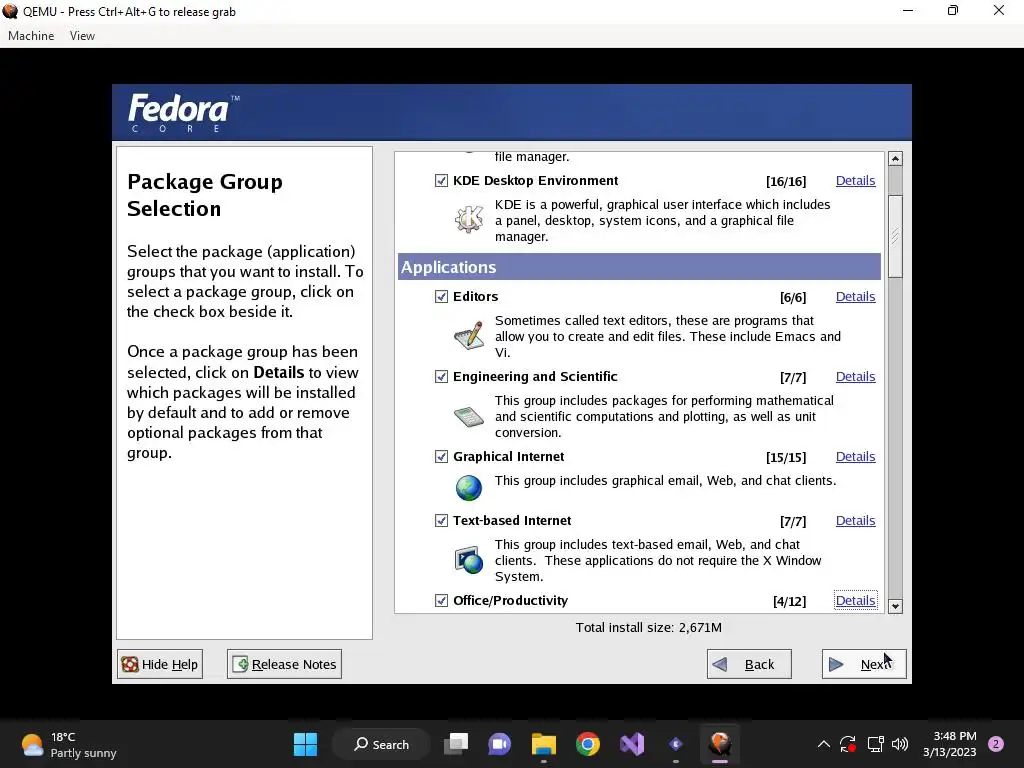Open the Release Notes
1024x768 pixels.
(284, 664)
